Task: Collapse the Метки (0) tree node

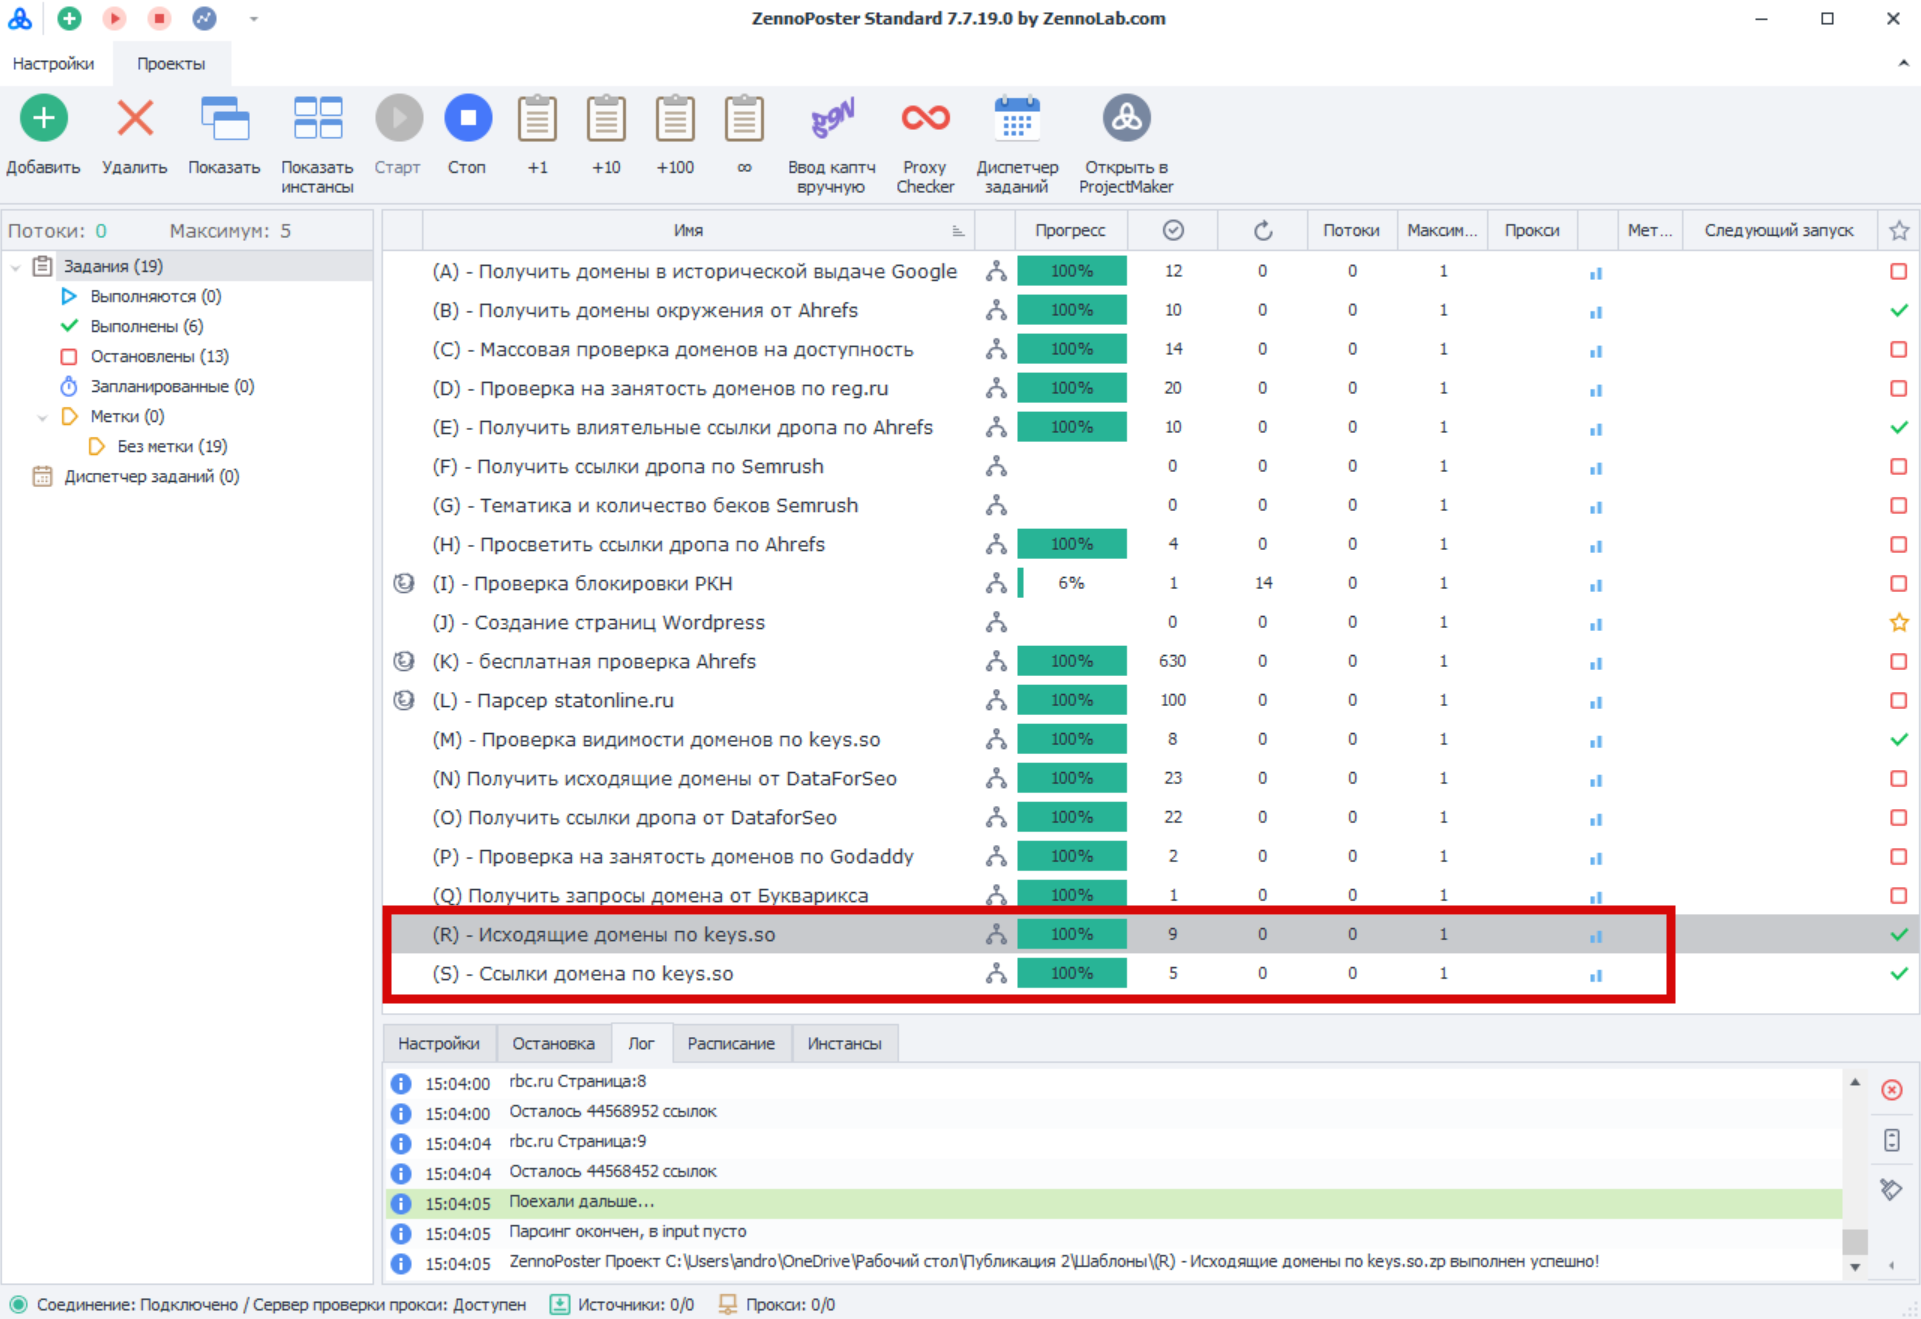Action: pyautogui.click(x=43, y=417)
